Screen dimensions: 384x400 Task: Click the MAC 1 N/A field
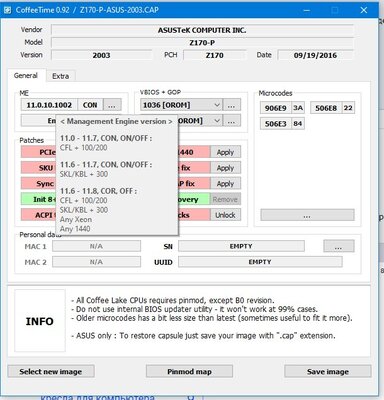coord(96,246)
